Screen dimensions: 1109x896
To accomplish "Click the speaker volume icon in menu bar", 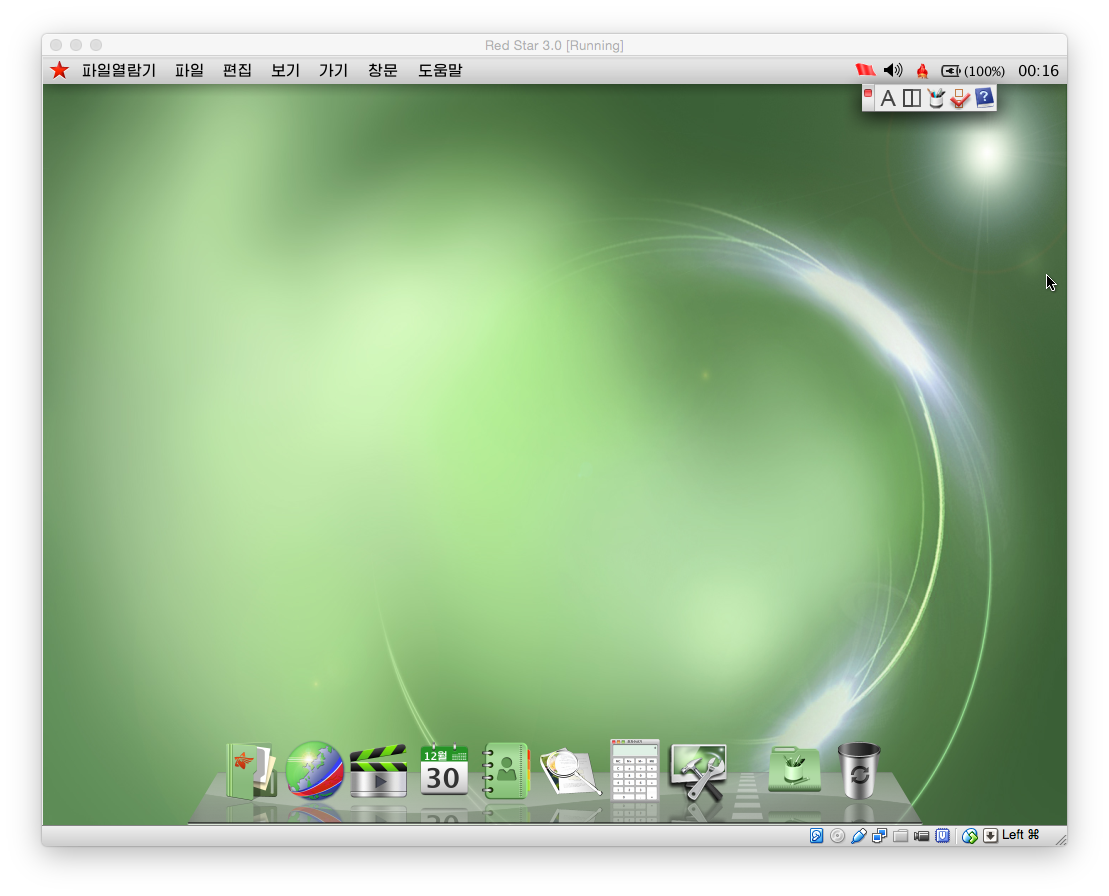I will click(893, 71).
